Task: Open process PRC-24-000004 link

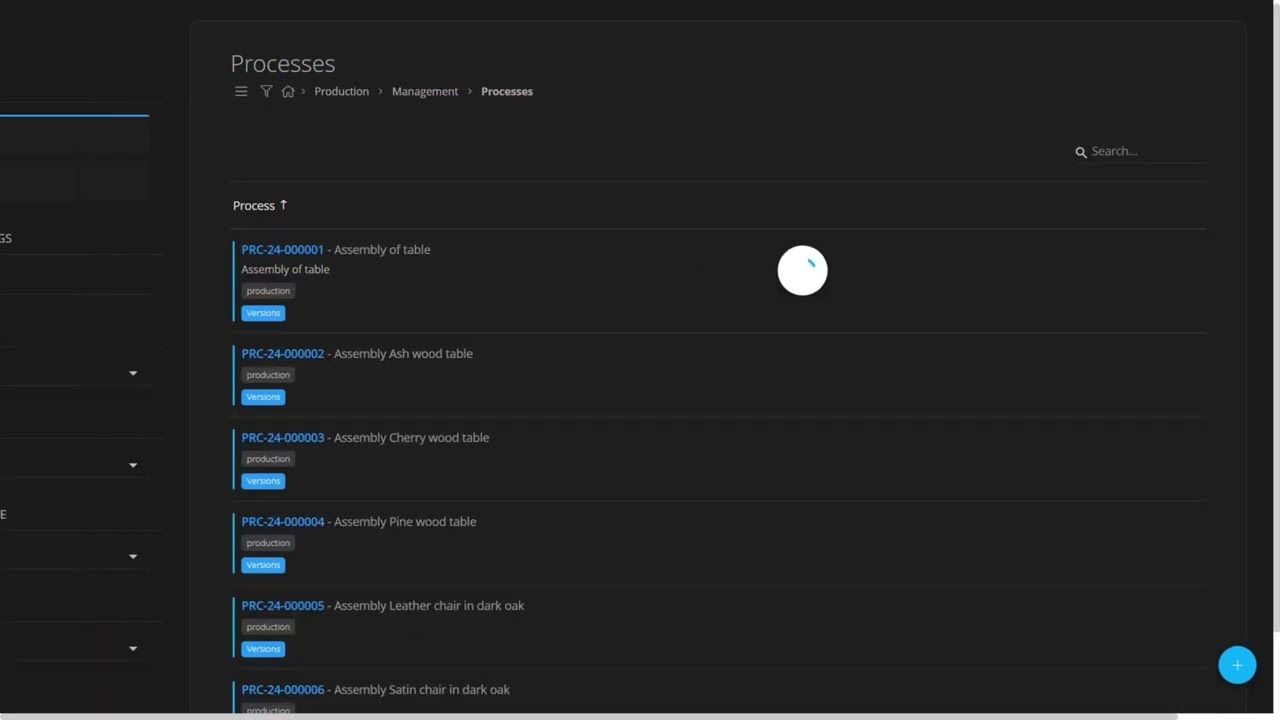Action: click(x=283, y=521)
